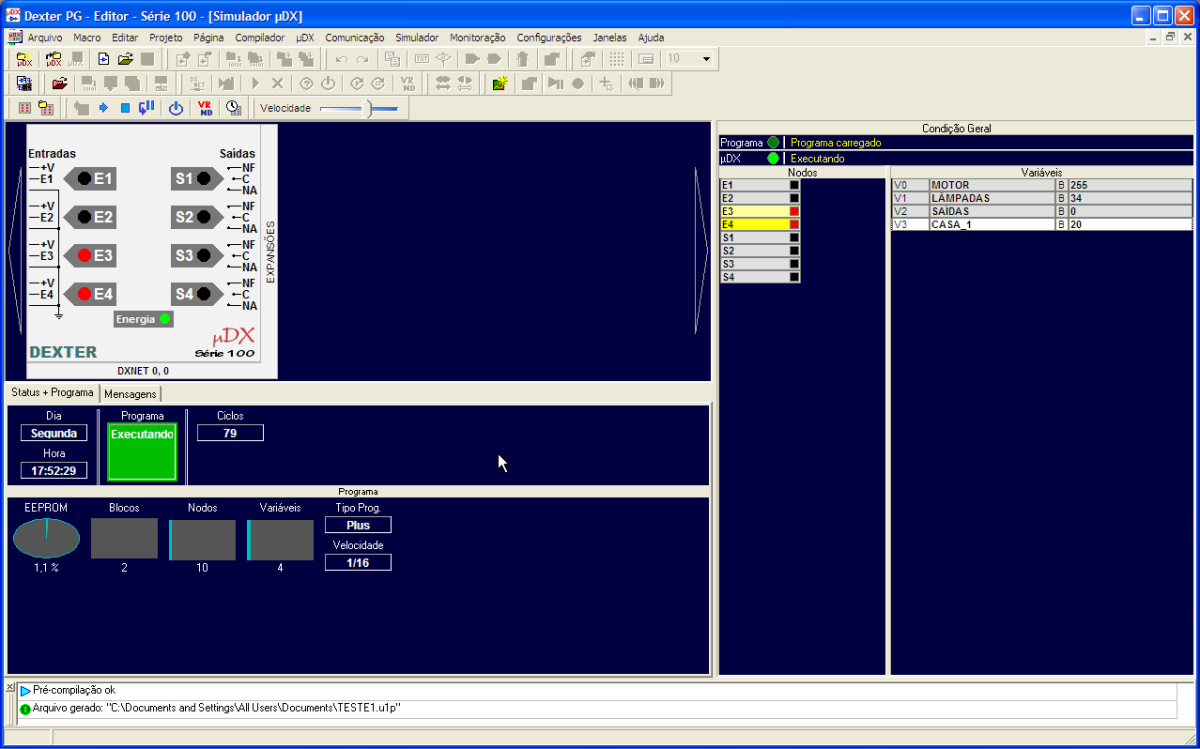Click the grayed redo arrow icon
This screenshot has width=1200, height=749.
[x=362, y=59]
